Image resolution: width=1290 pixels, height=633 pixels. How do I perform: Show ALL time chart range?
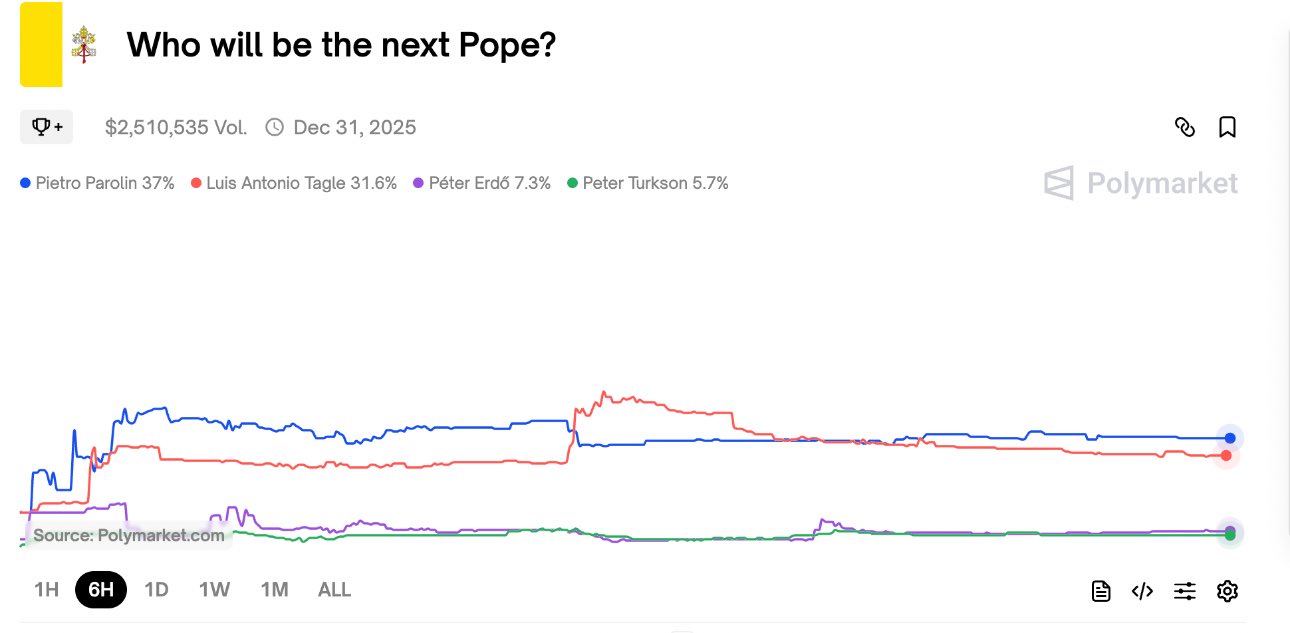pyautogui.click(x=334, y=590)
